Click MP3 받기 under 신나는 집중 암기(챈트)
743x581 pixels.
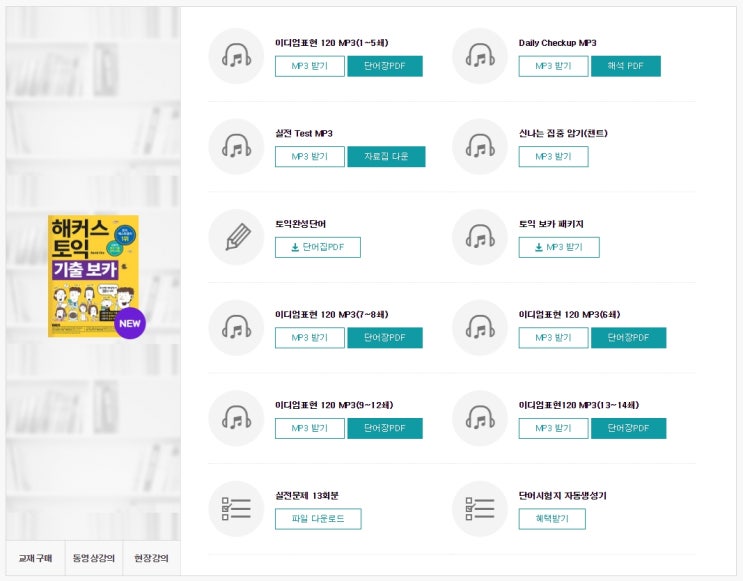coord(553,157)
